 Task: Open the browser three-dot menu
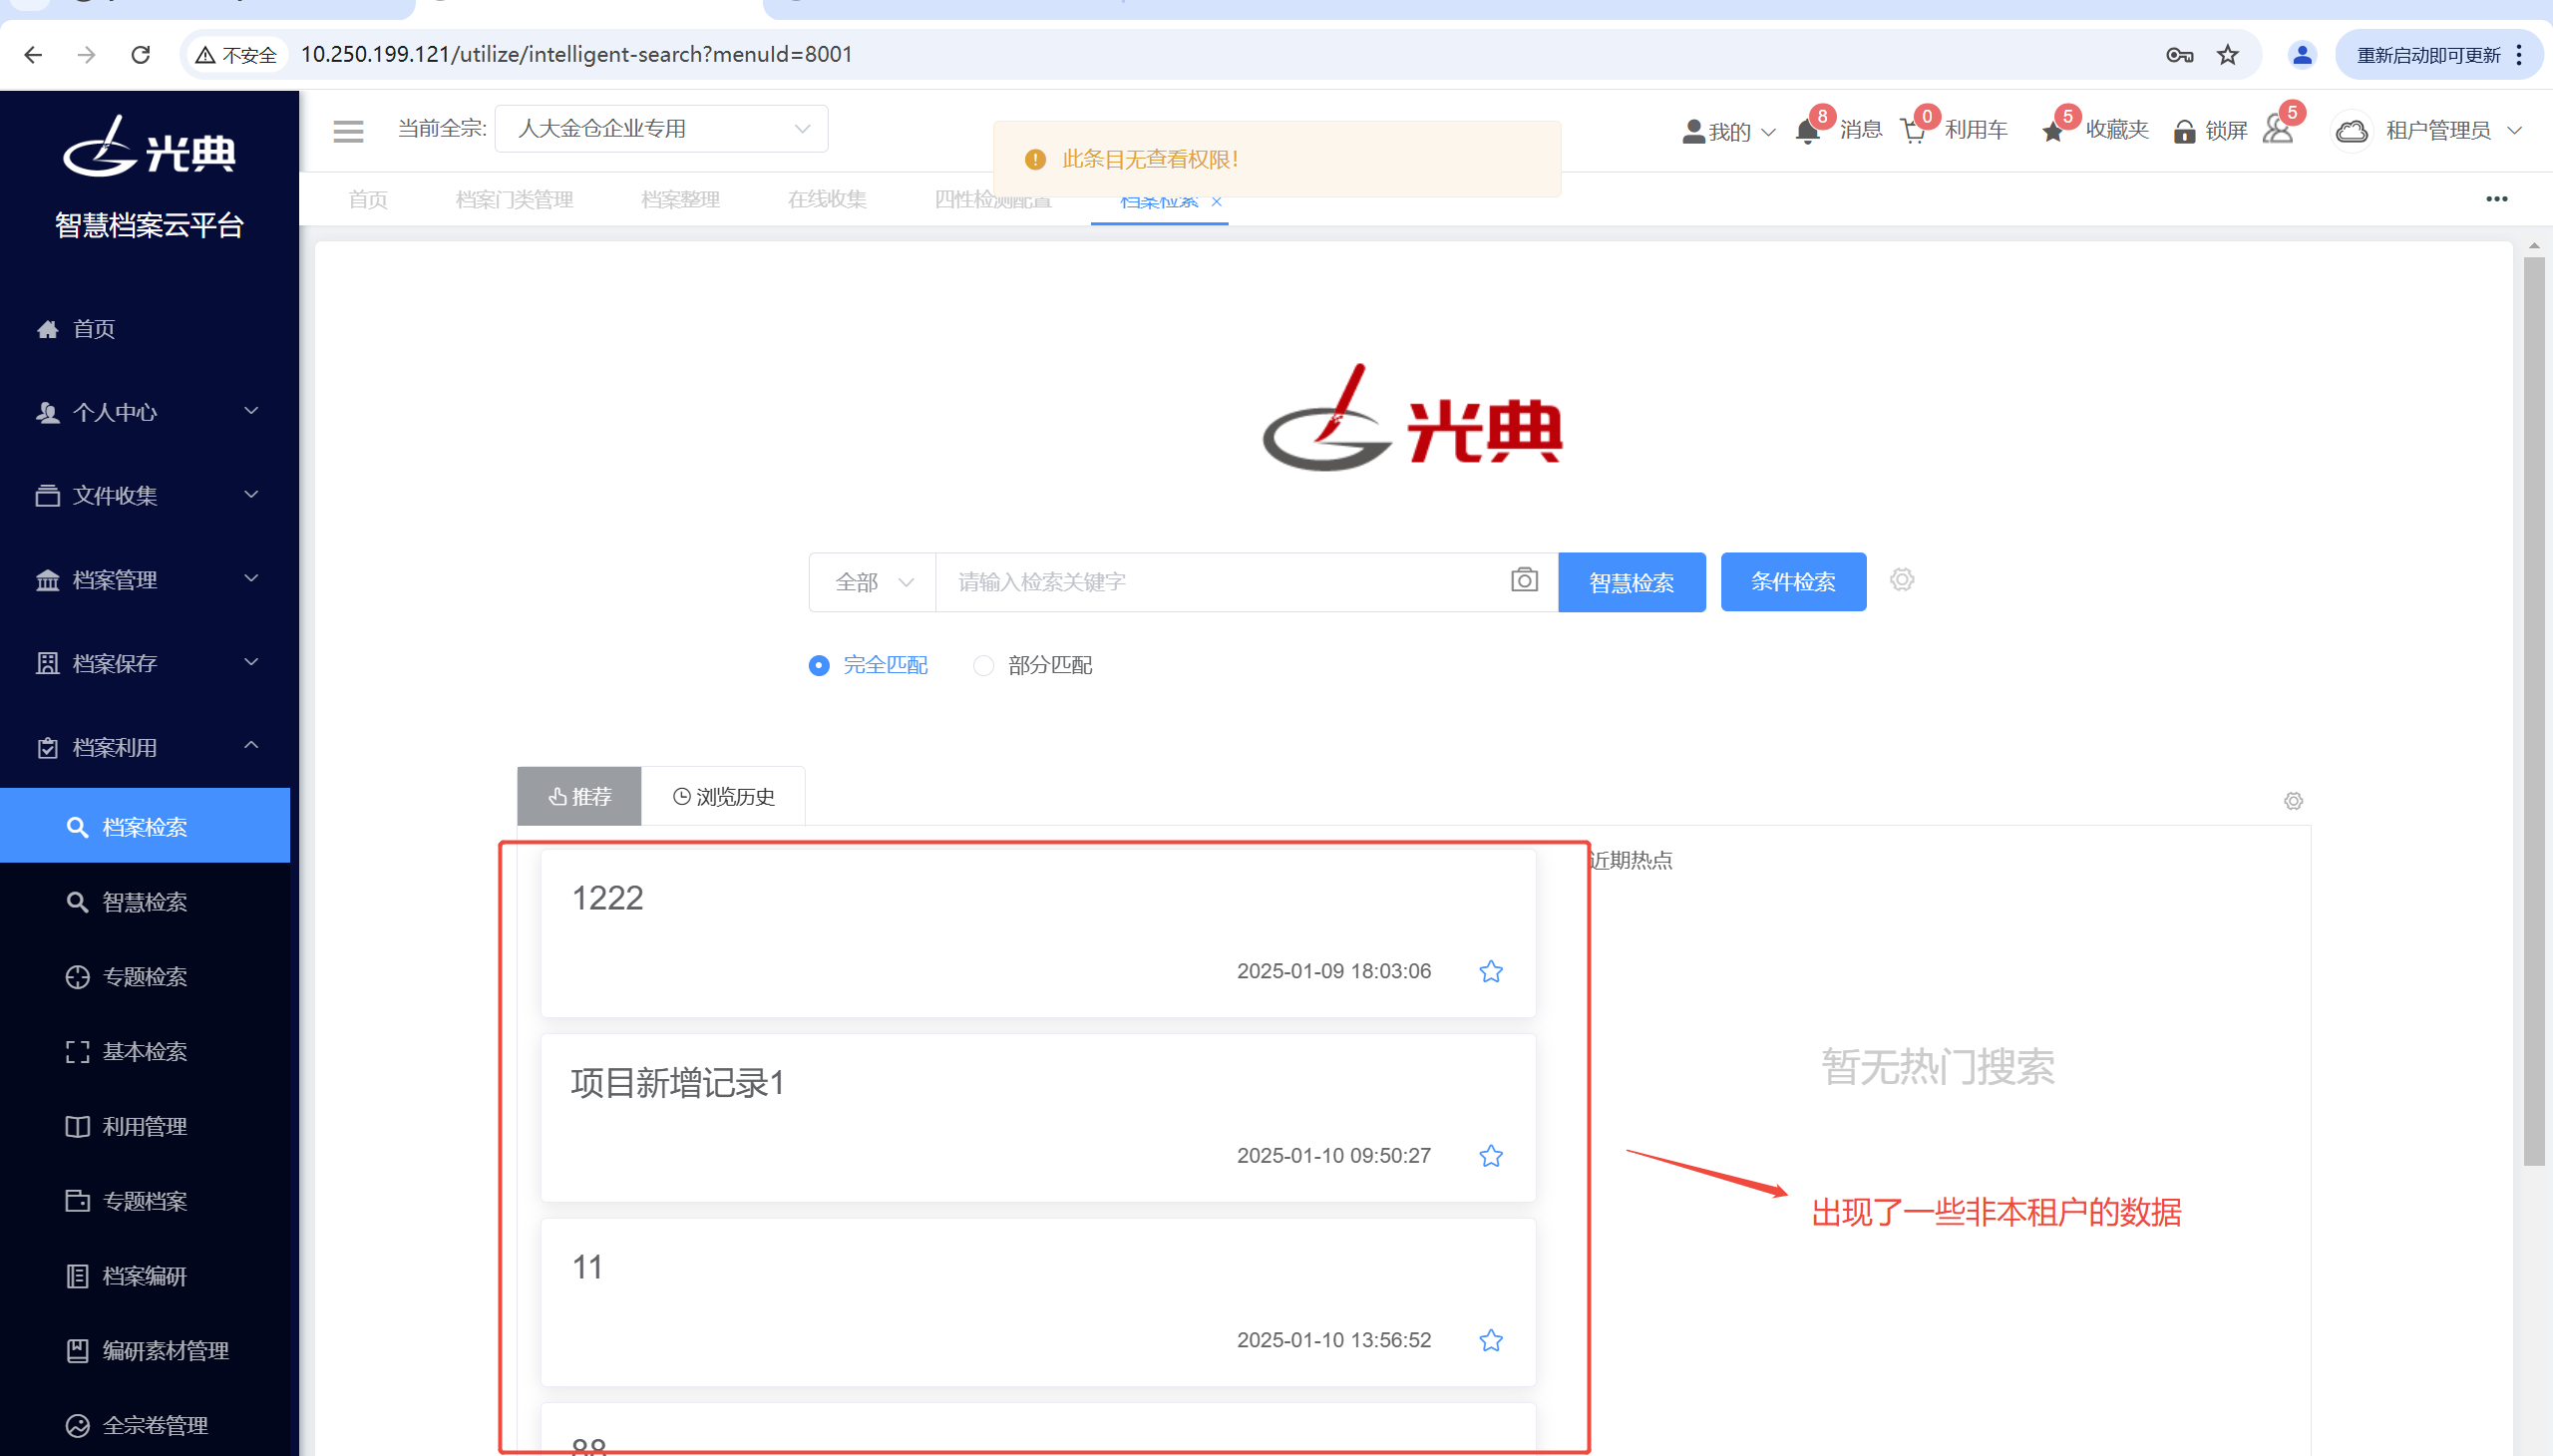(x=2520, y=55)
